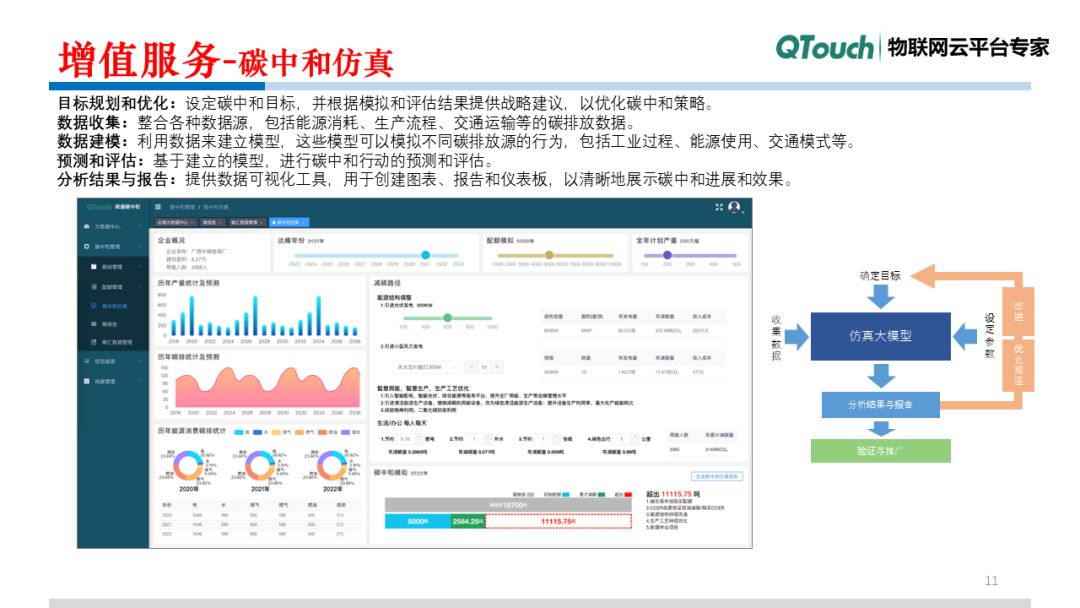Switch to the 区域大数据中心 tab
The height and width of the screenshot is (608, 1080).
[176, 222]
